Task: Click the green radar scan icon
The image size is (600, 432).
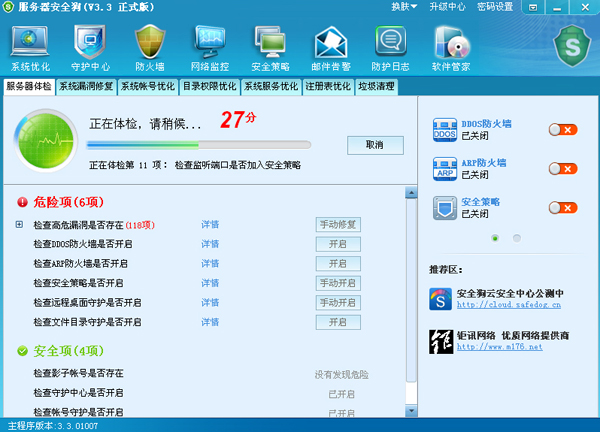Action: [46, 141]
